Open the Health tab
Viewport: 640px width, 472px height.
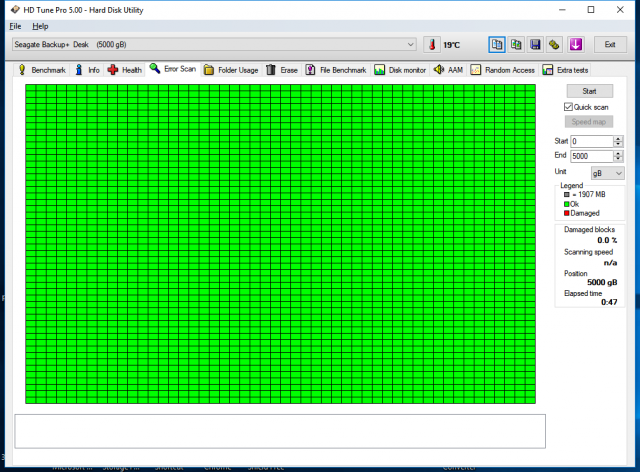[x=125, y=70]
